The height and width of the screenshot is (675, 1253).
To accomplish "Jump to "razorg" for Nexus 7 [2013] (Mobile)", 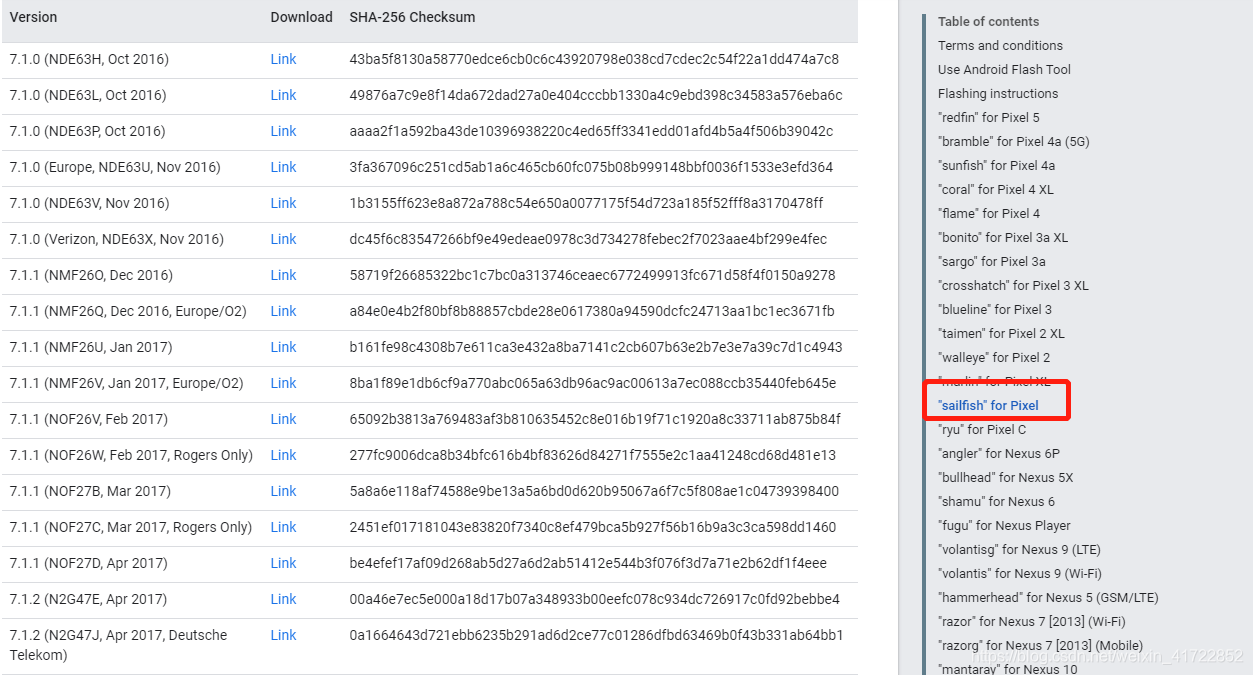I will point(1040,645).
